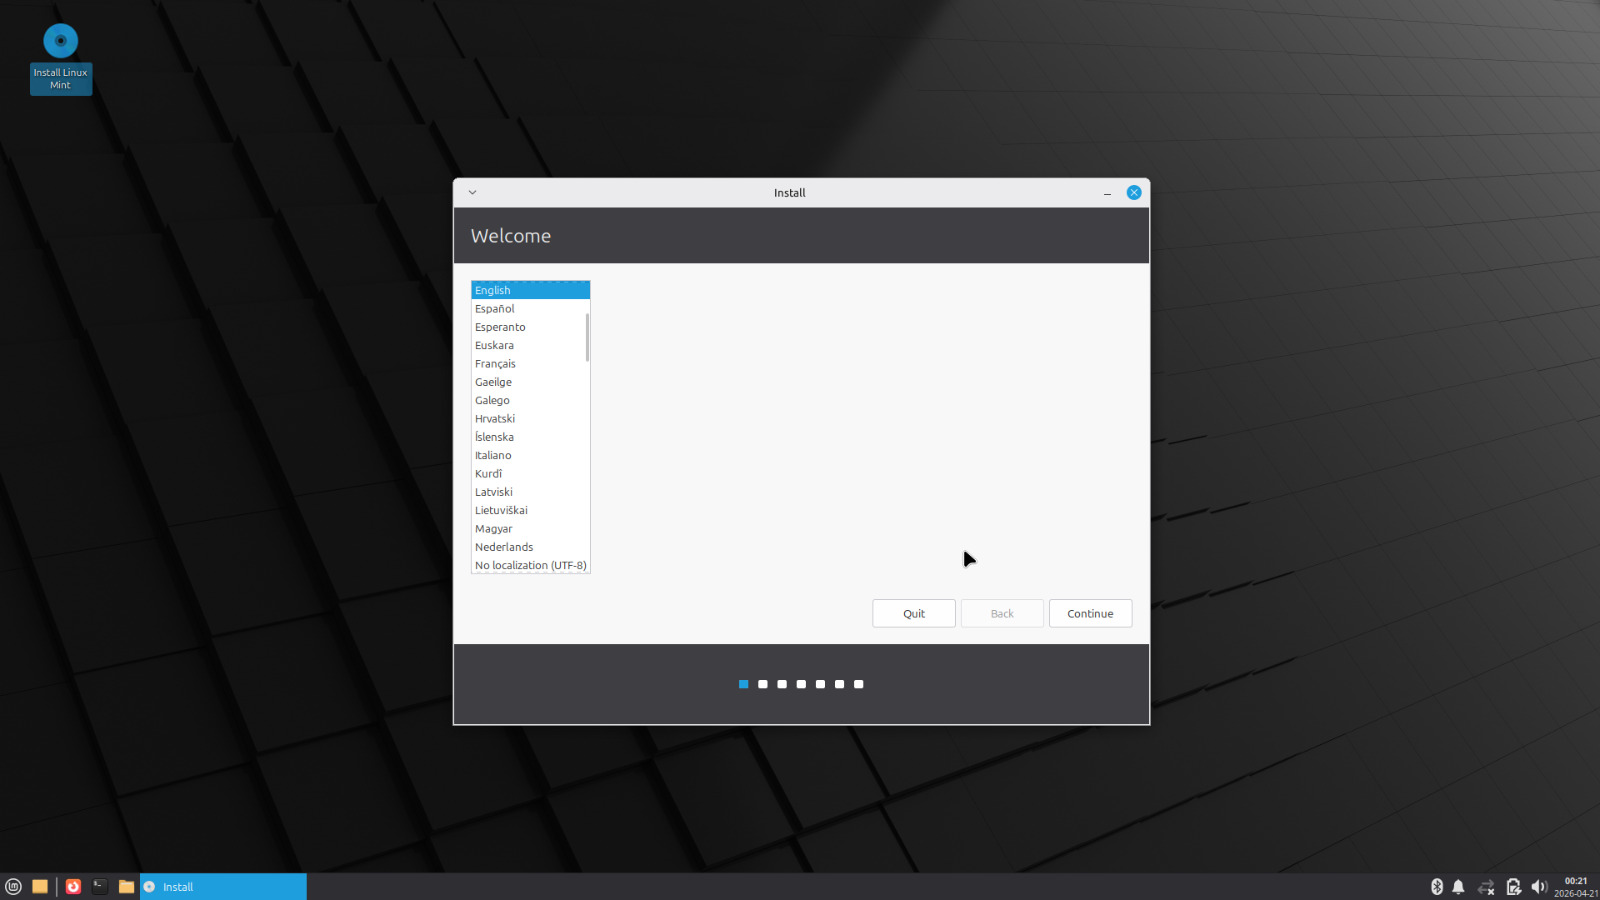The width and height of the screenshot is (1600, 900).
Task: Show notifications via the bell icon
Action: pyautogui.click(x=1458, y=886)
